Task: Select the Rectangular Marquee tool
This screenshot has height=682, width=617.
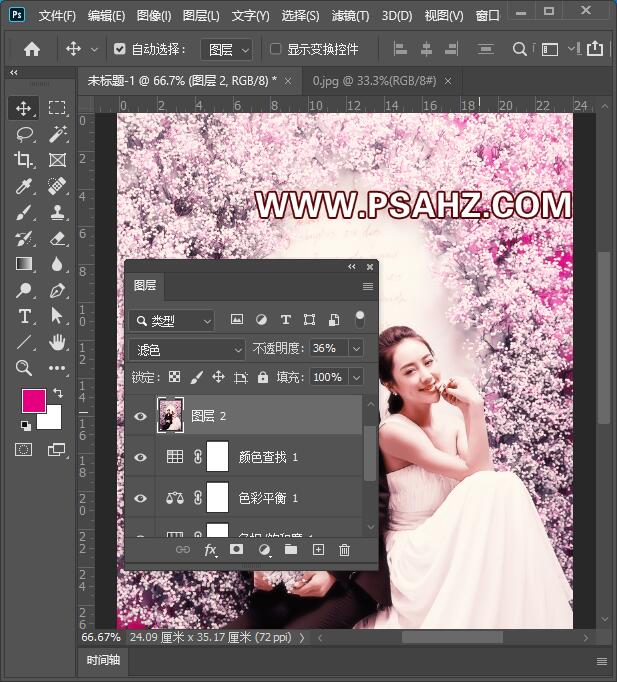Action: [57, 107]
